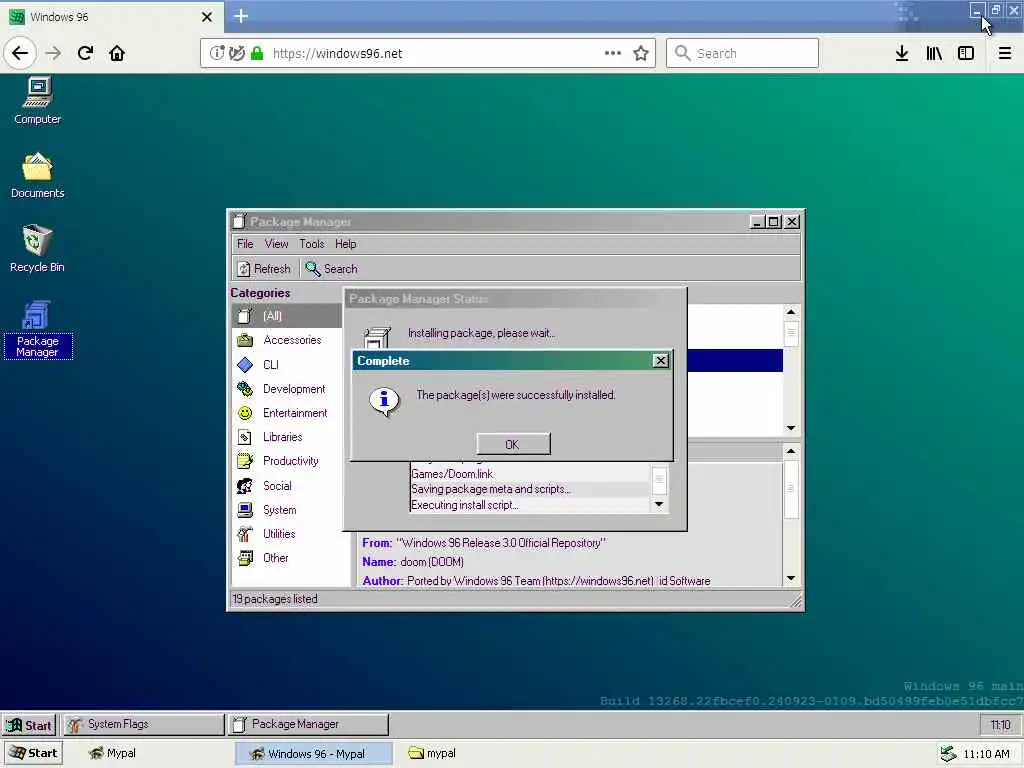Image resolution: width=1024 pixels, height=768 pixels.
Task: Click the host Start button
Action: coord(33,753)
